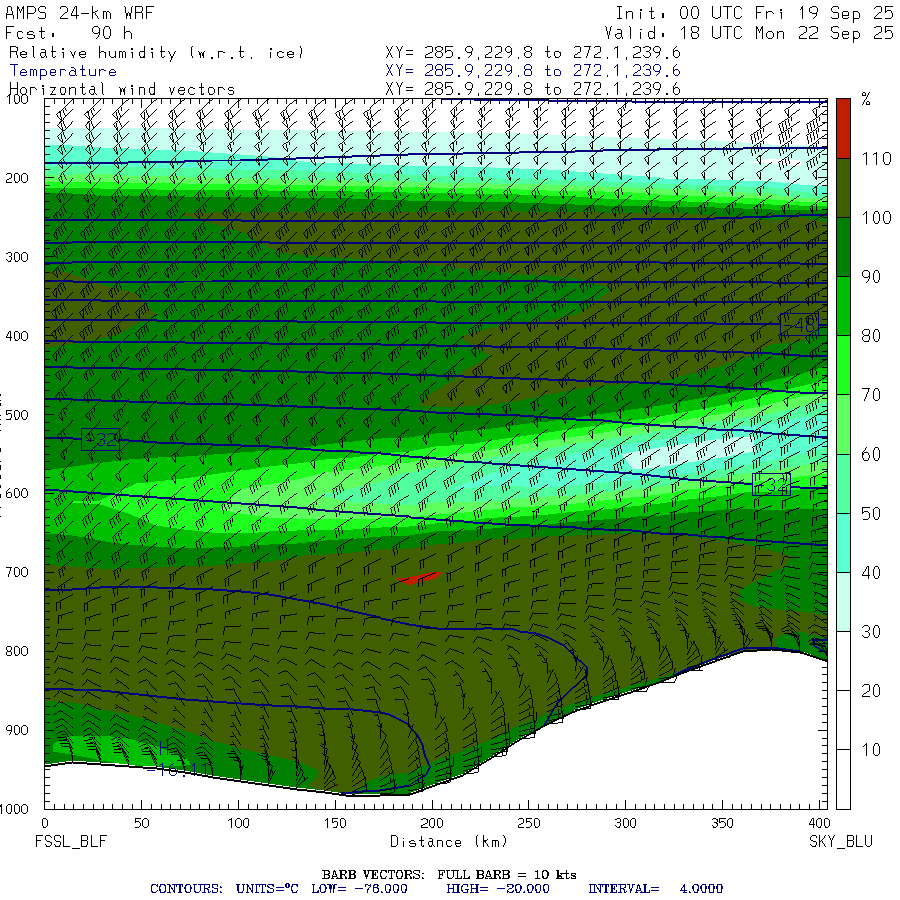This screenshot has width=900, height=900.
Task: Click the blue 'Temperature' legend label
Action: (x=63, y=71)
